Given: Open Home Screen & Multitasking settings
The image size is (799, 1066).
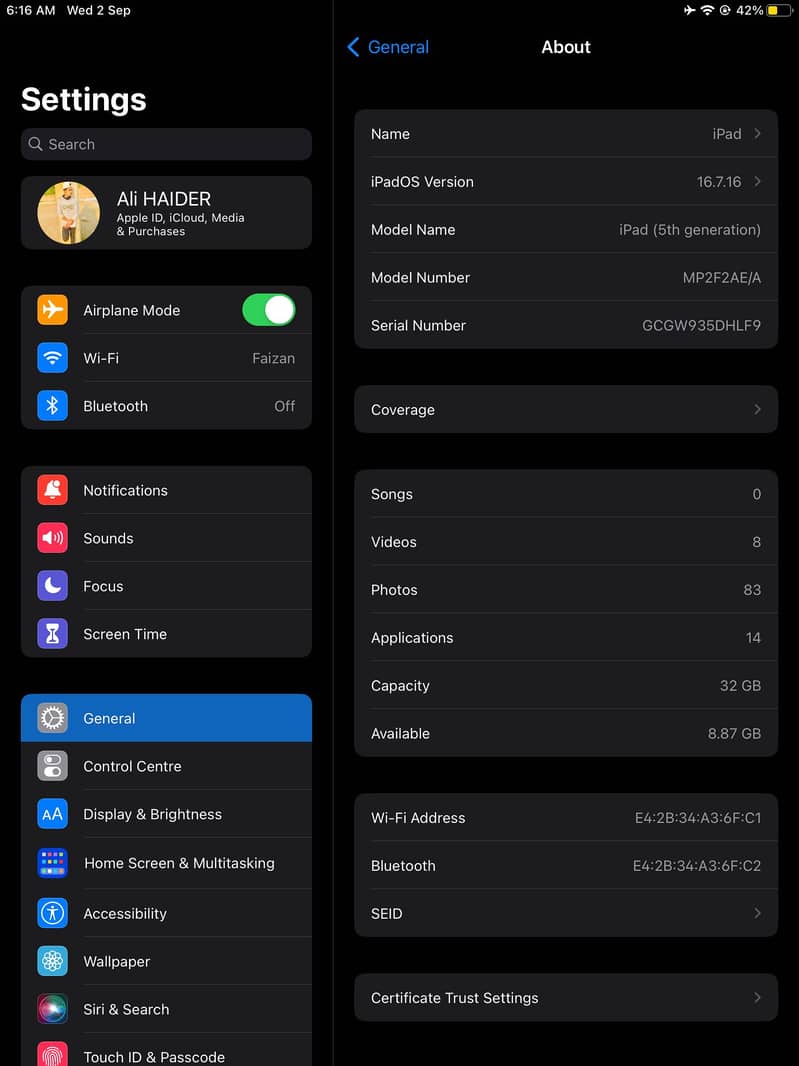Looking at the screenshot, I should 167,863.
